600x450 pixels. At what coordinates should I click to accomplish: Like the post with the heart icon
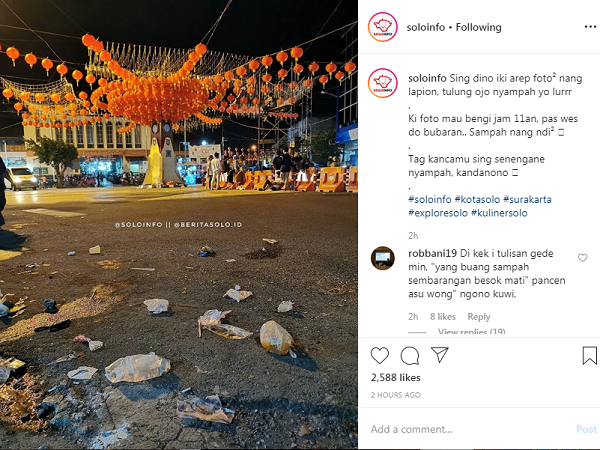pos(380,355)
